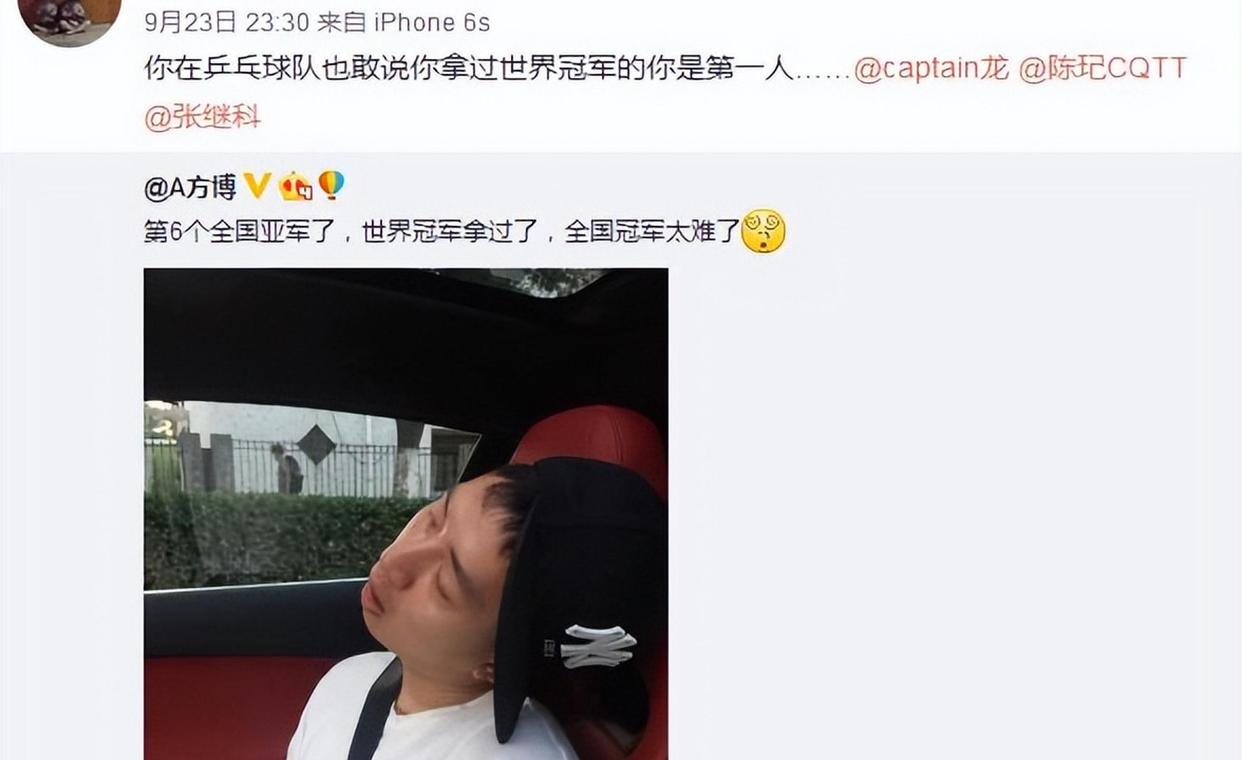This screenshot has width=1242, height=760.
Task: Click the car window showing the fence
Action: tap(310, 493)
